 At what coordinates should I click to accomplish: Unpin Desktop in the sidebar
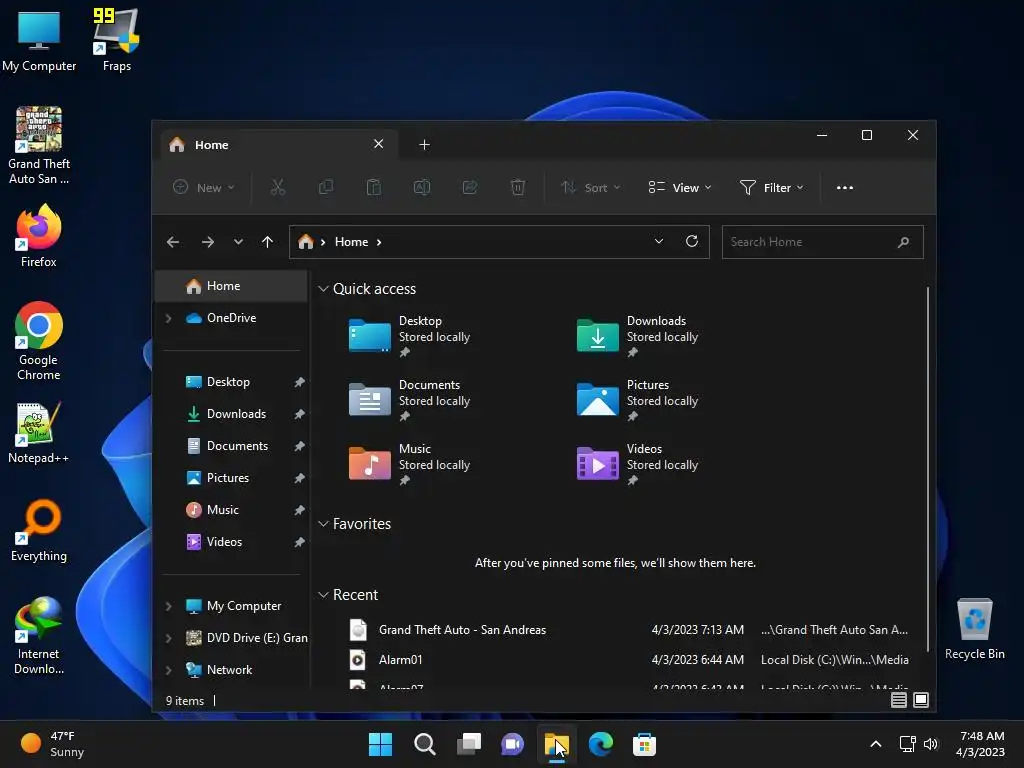click(299, 382)
